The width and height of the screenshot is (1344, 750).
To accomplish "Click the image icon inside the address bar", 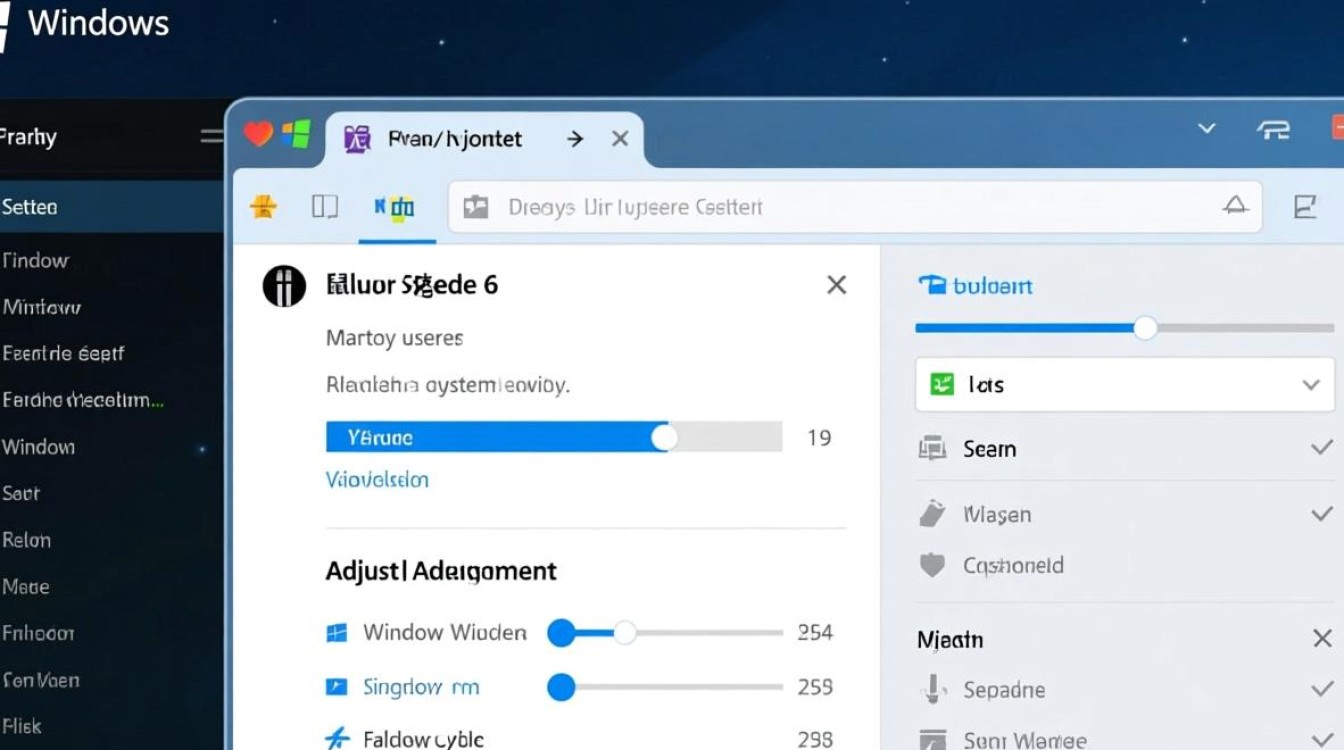I will tap(474, 206).
